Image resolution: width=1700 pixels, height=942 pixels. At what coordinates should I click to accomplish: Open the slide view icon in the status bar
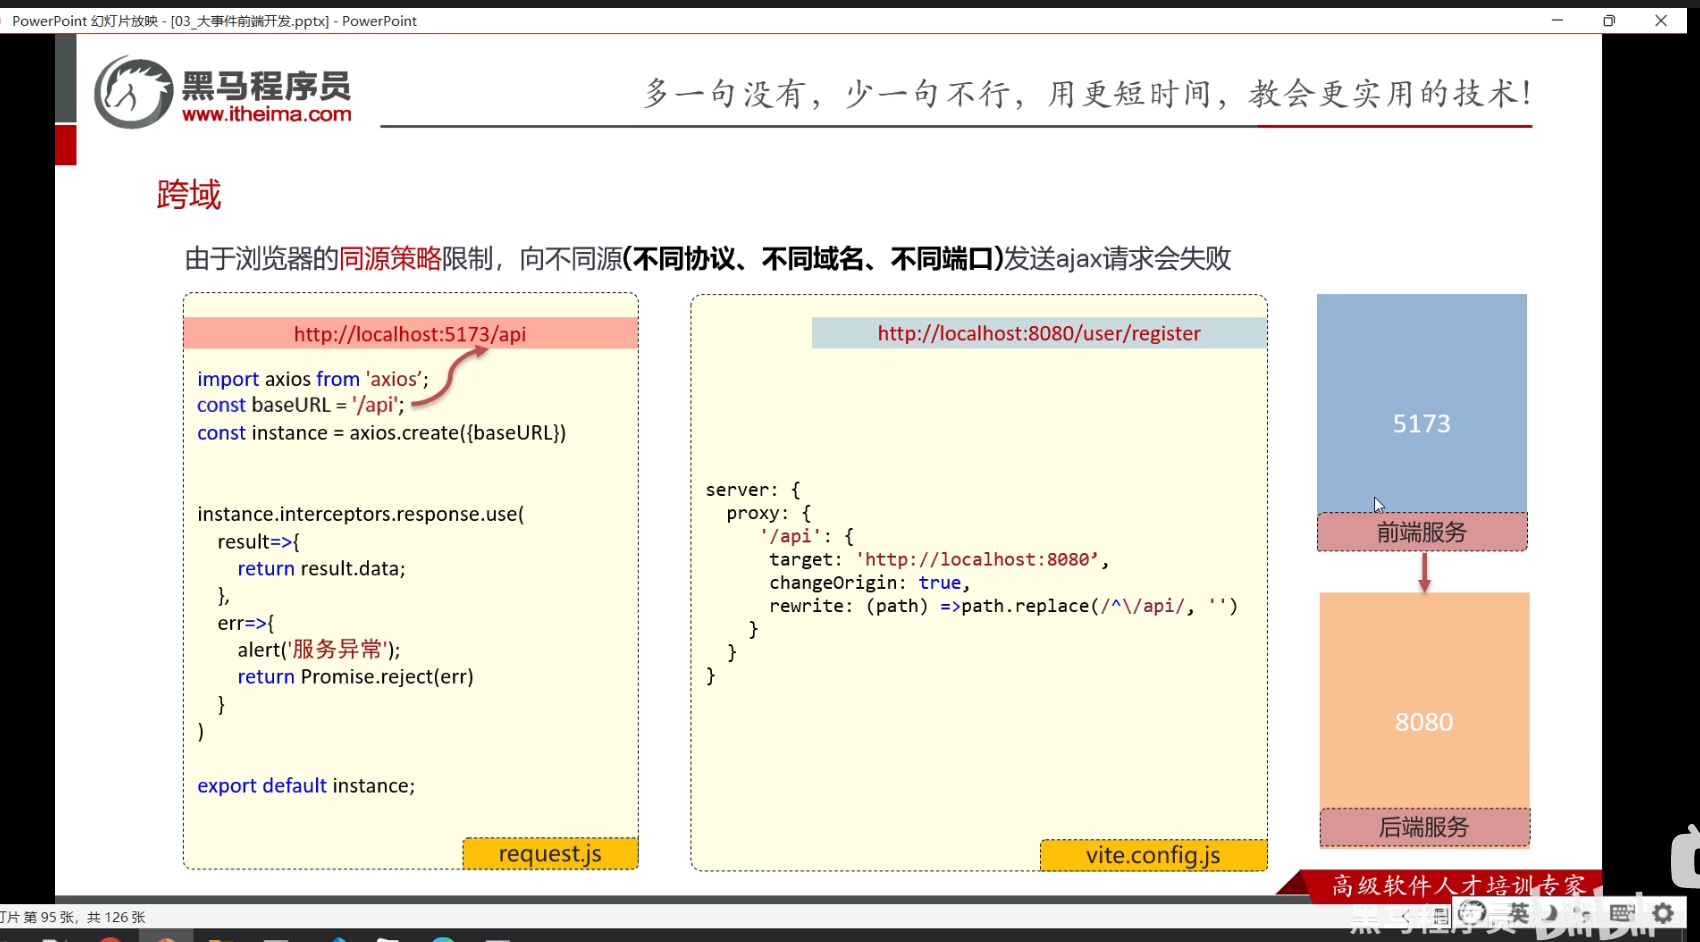[1441, 915]
